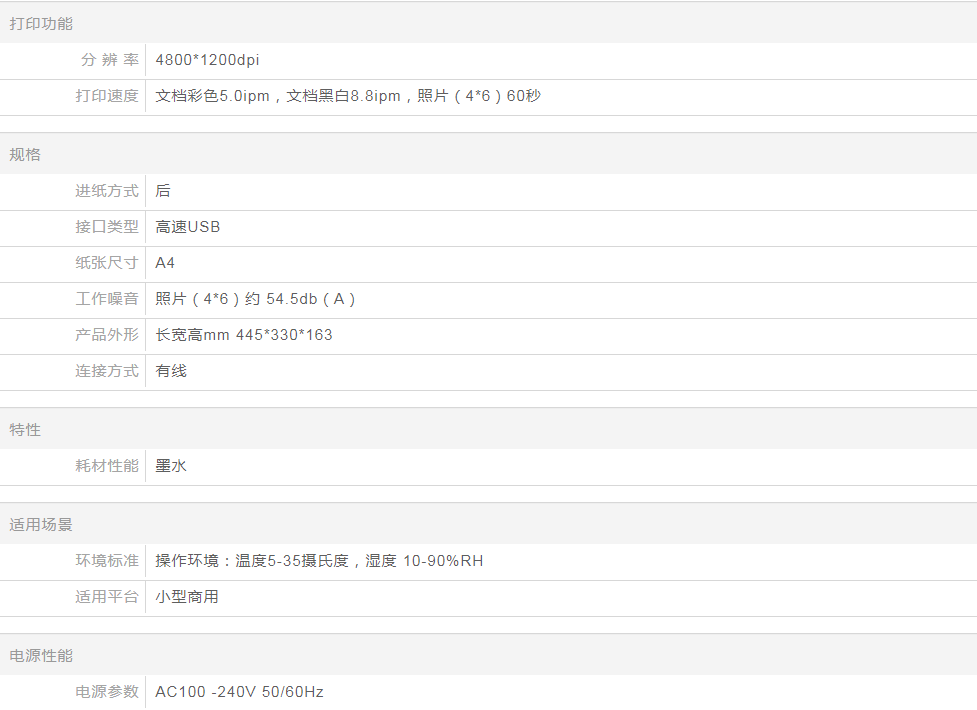Click the 特性 section header
This screenshot has height=710, width=977.
[25, 429]
